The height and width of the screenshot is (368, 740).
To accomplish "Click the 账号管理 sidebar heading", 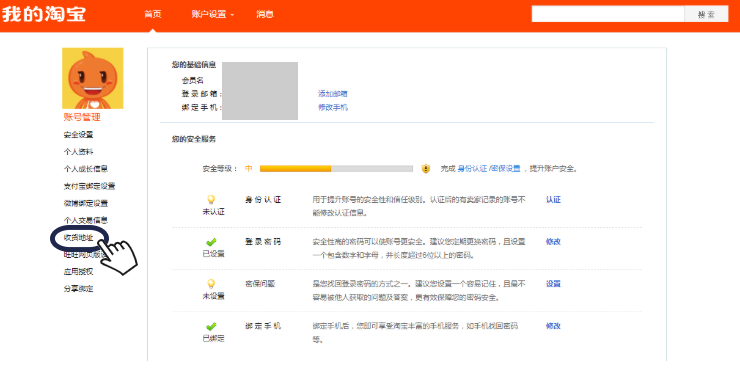I will click(x=82, y=117).
